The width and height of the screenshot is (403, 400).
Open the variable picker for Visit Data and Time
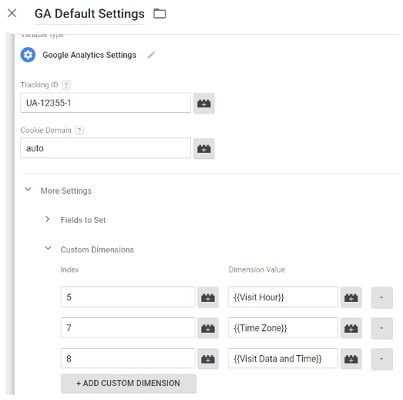351,359
